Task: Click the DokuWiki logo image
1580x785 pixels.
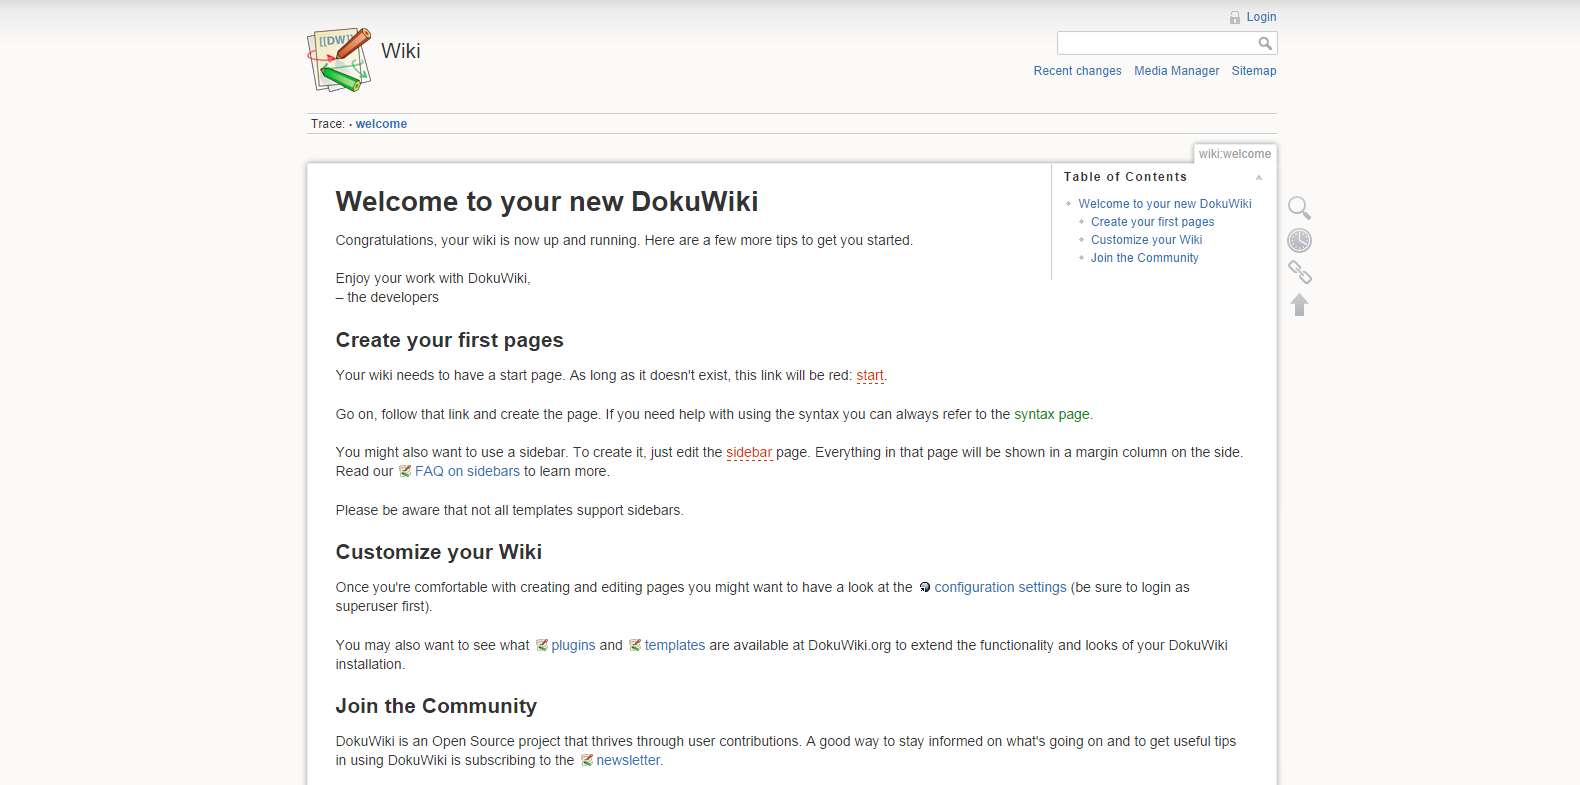Action: [339, 60]
